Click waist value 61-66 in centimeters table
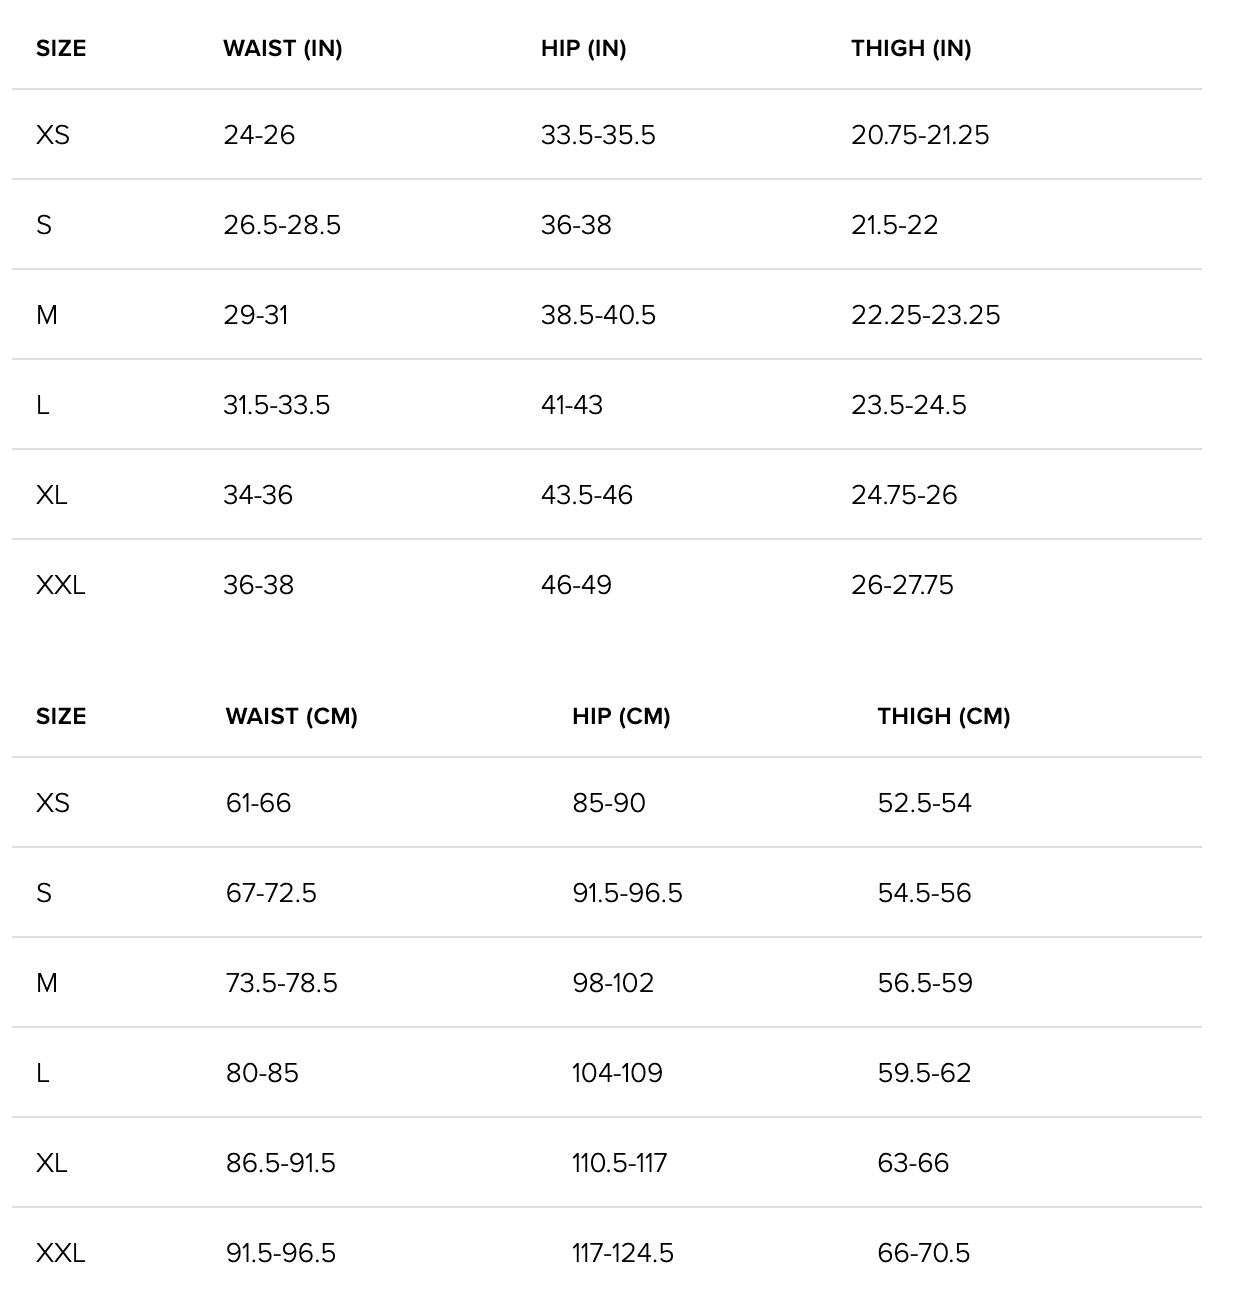This screenshot has height=1300, width=1234. pyautogui.click(x=258, y=803)
